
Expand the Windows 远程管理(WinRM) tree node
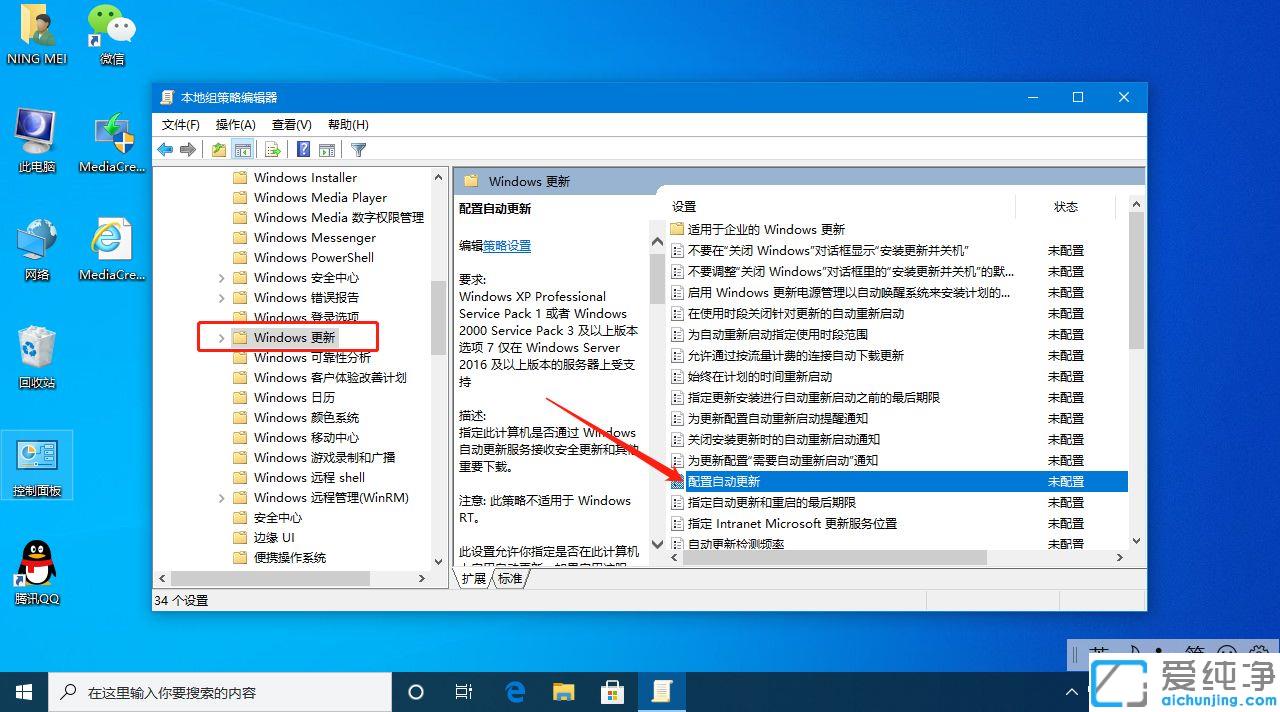click(x=222, y=497)
